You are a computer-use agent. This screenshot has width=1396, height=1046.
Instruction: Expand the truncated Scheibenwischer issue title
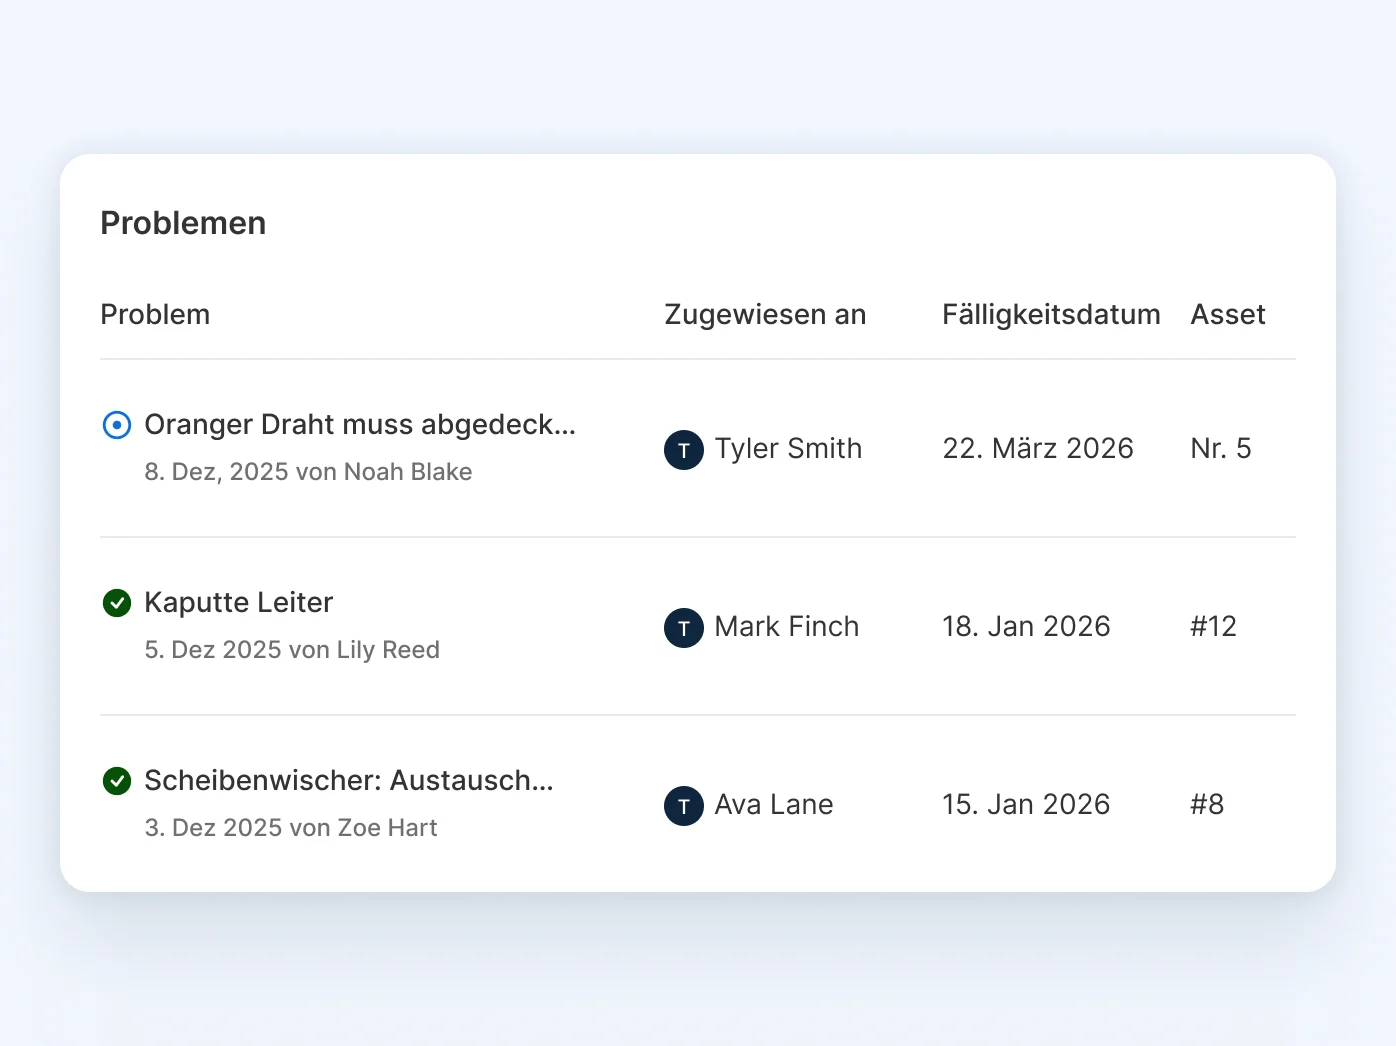(x=349, y=781)
